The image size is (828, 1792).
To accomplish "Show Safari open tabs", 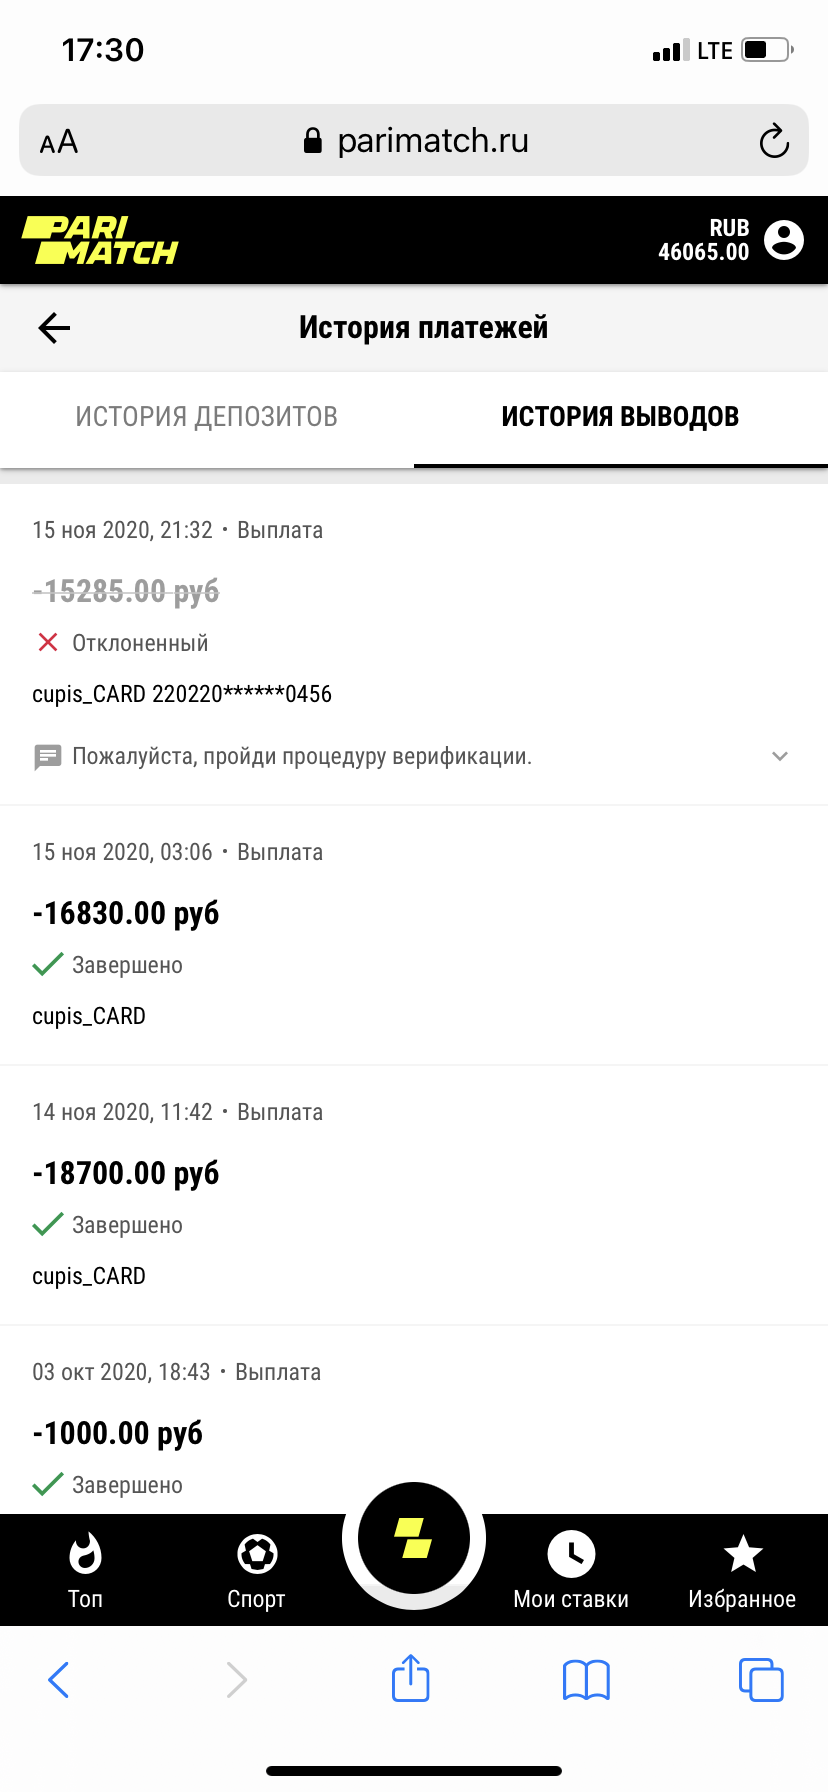I will (x=760, y=1679).
